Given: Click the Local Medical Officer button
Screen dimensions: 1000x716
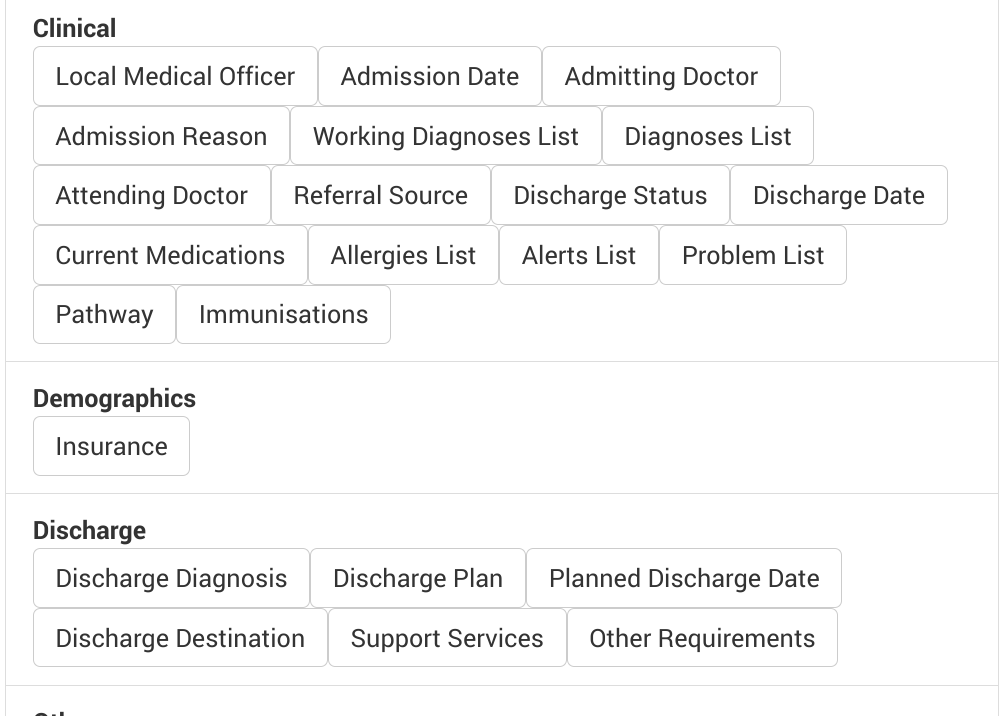Looking at the screenshot, I should click(175, 76).
